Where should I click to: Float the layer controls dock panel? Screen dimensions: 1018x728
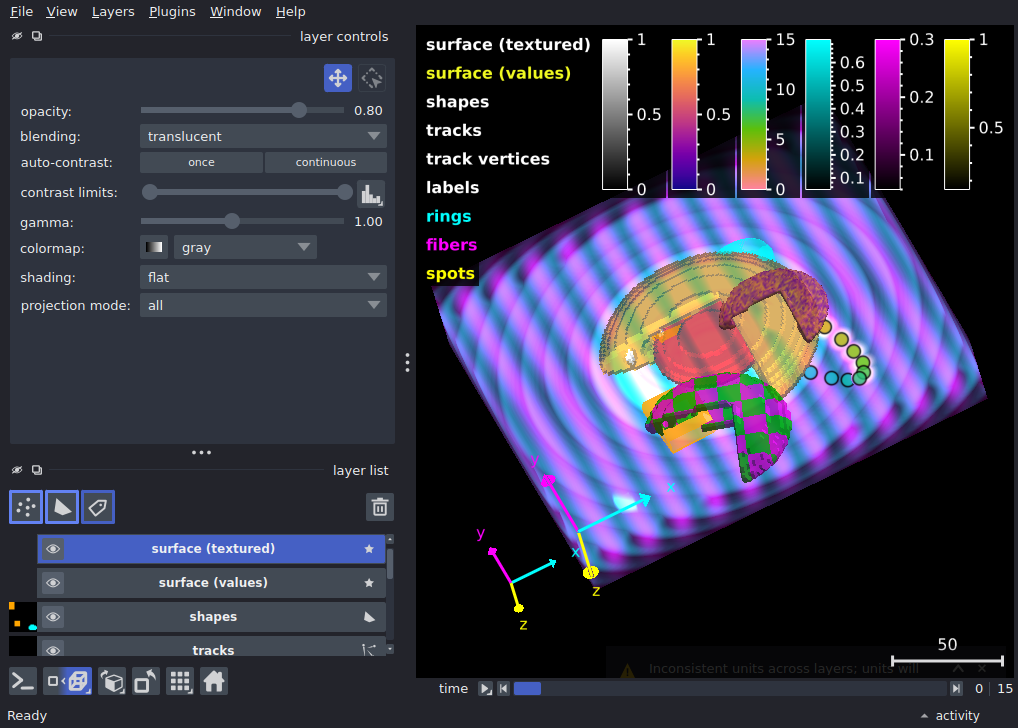(x=37, y=36)
